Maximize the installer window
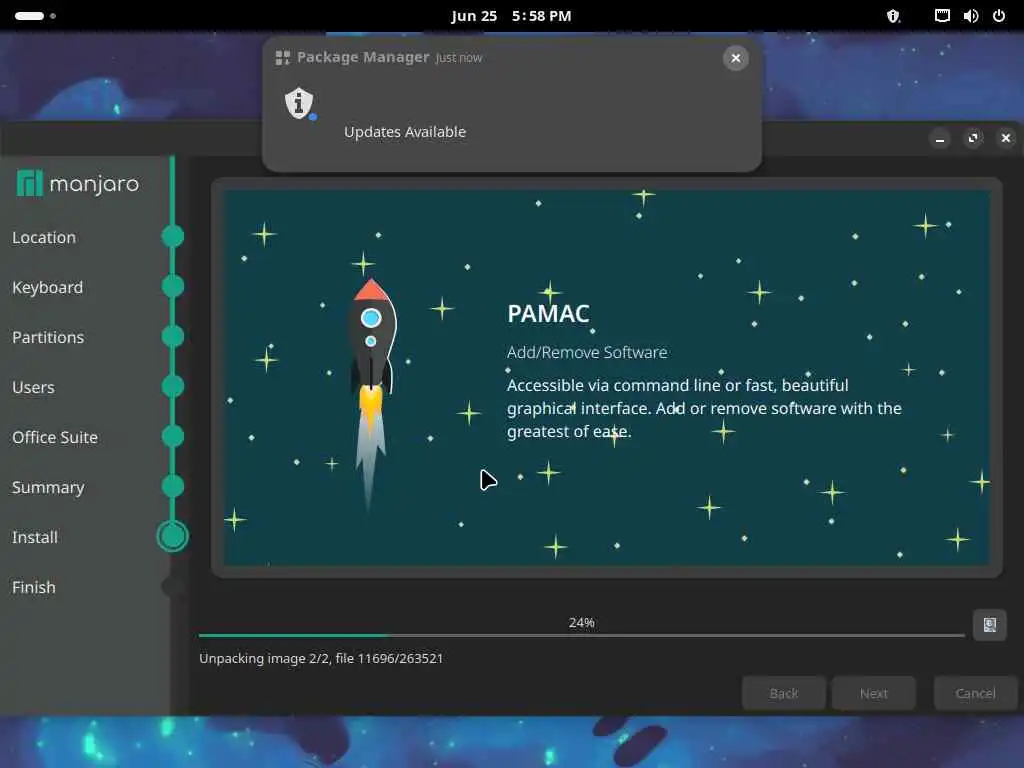The image size is (1024, 768). tap(973, 138)
